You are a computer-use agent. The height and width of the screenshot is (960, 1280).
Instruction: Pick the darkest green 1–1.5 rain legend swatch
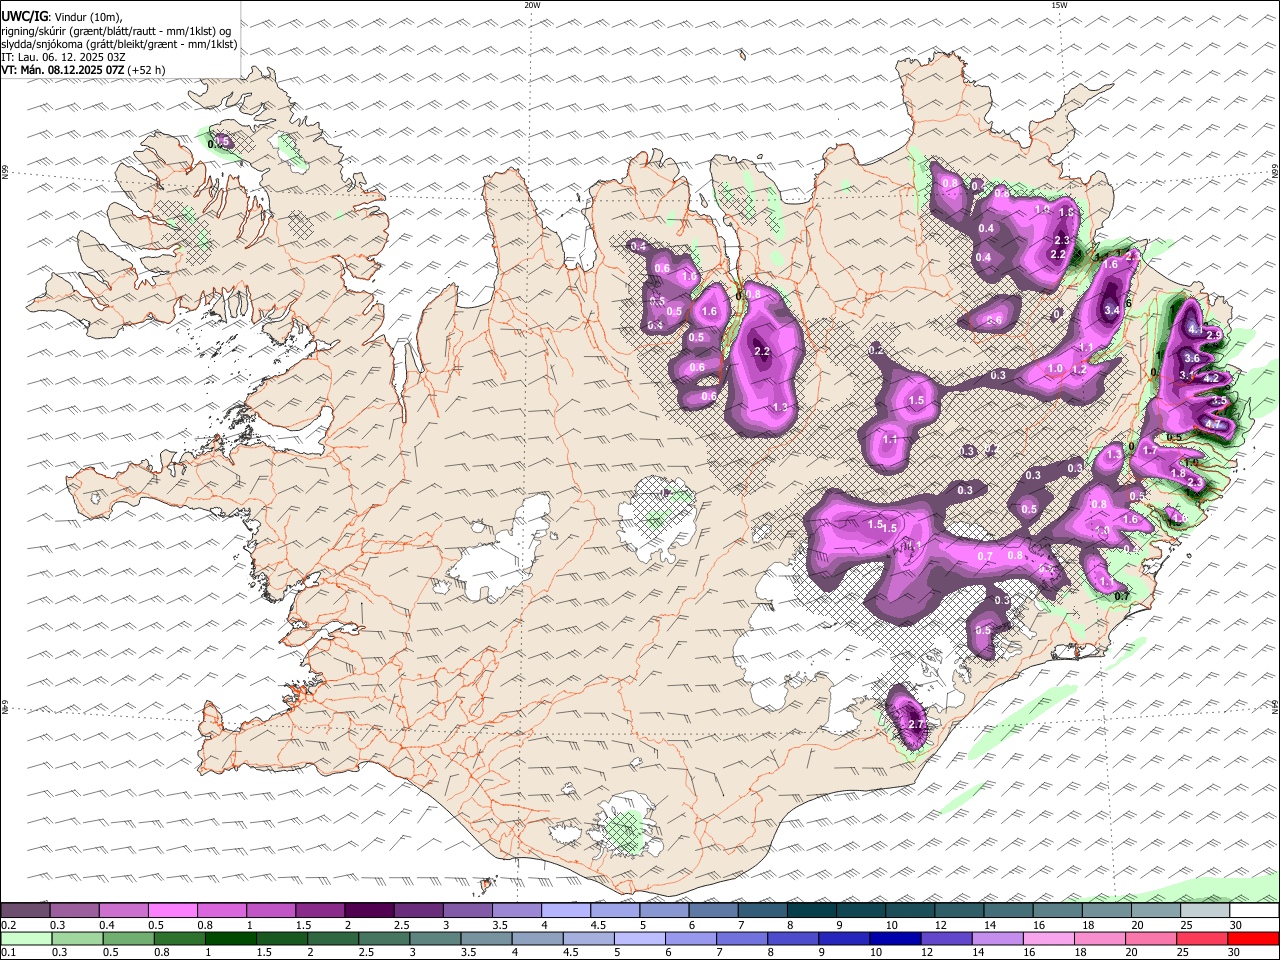[x=230, y=938]
